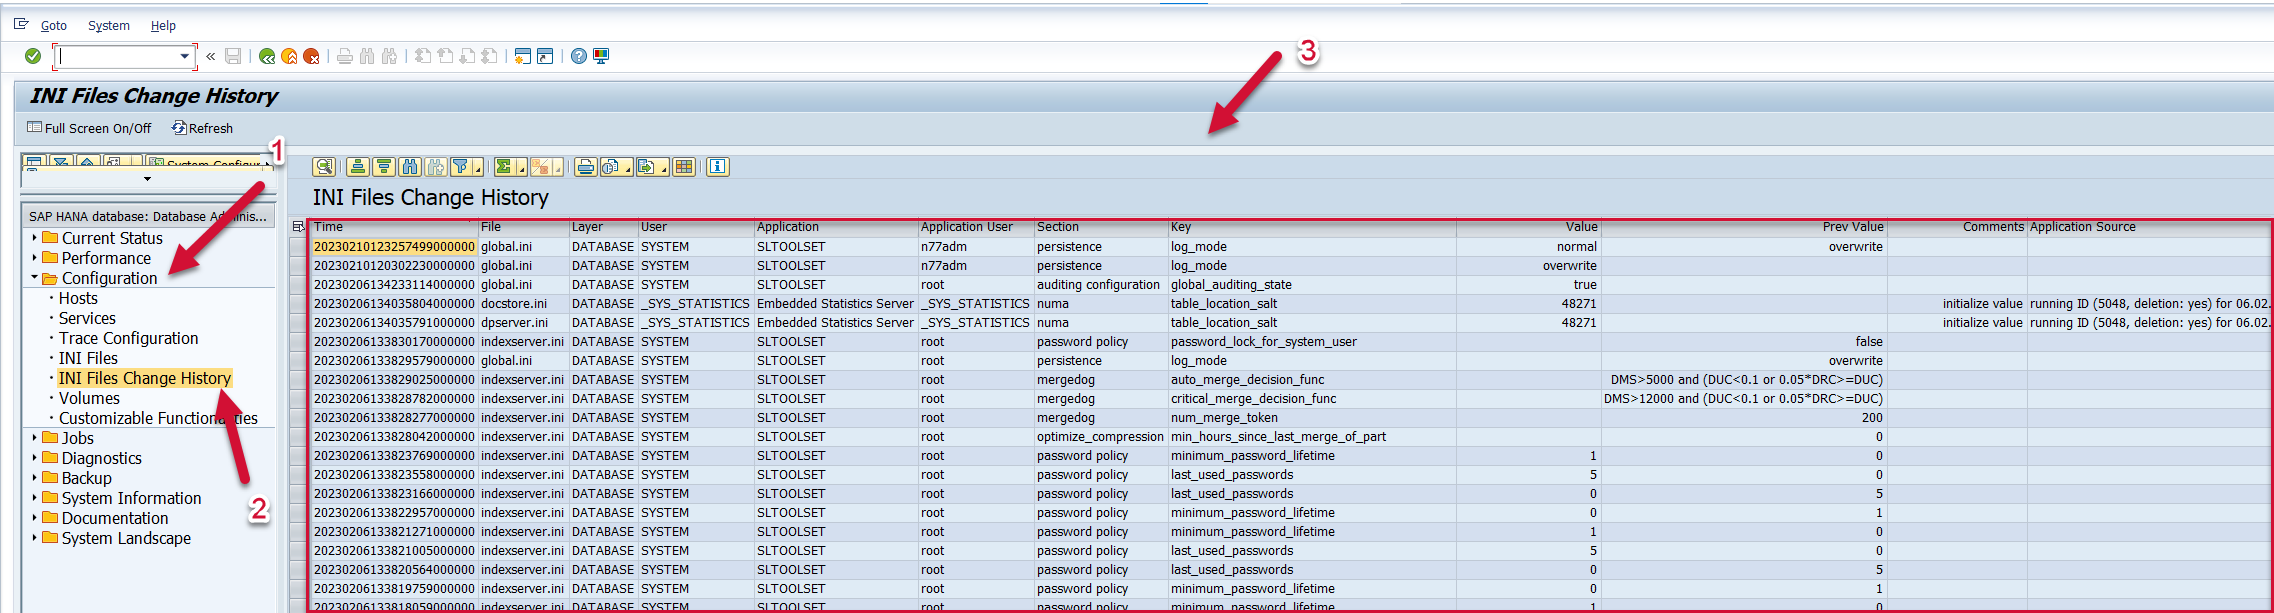The image size is (2274, 613).
Task: Open the command field dropdown arrow
Action: [184, 56]
